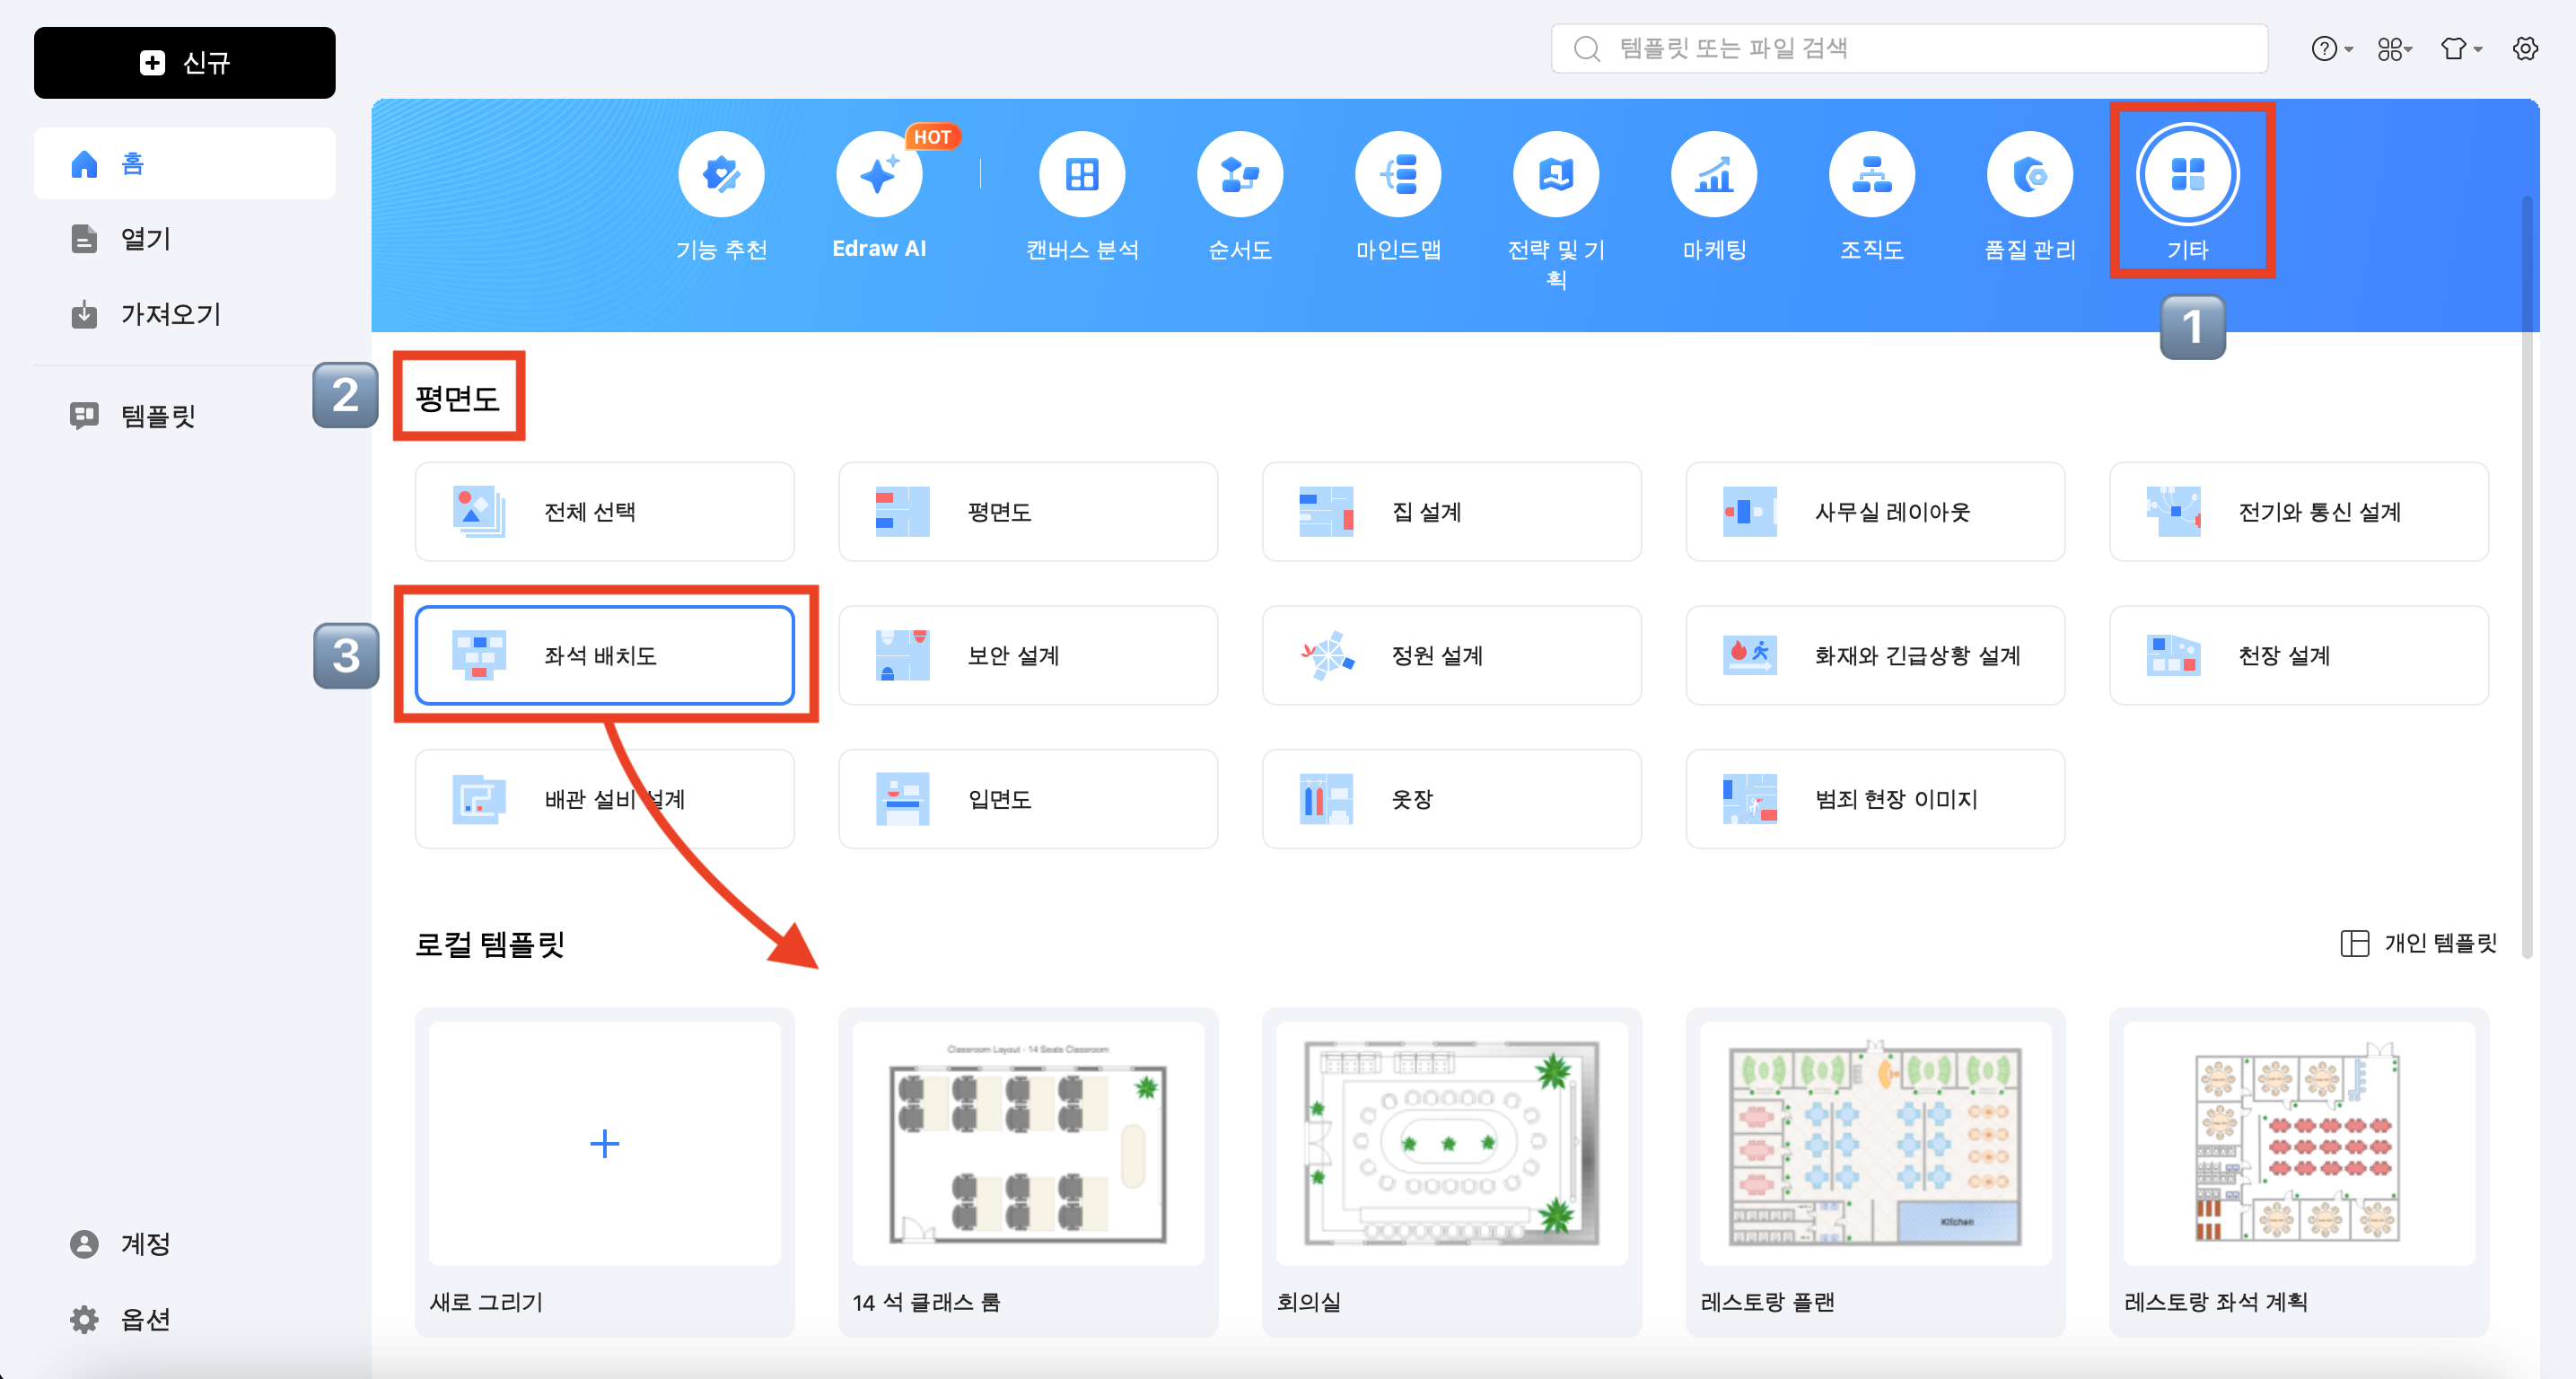Choose the 전체 선택 diagram type
Viewport: 2576px width, 1379px height.
605,512
